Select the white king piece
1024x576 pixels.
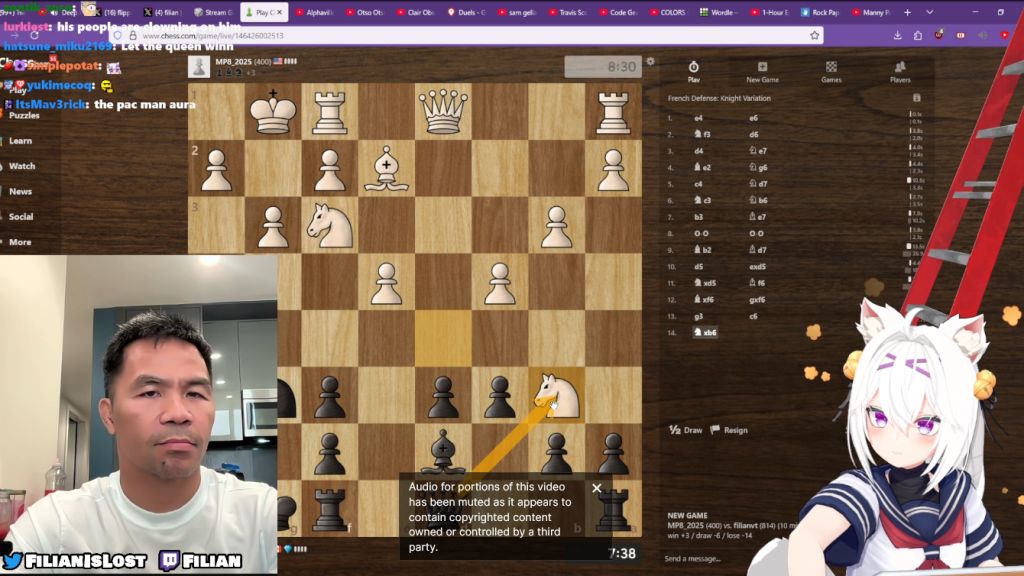[273, 112]
